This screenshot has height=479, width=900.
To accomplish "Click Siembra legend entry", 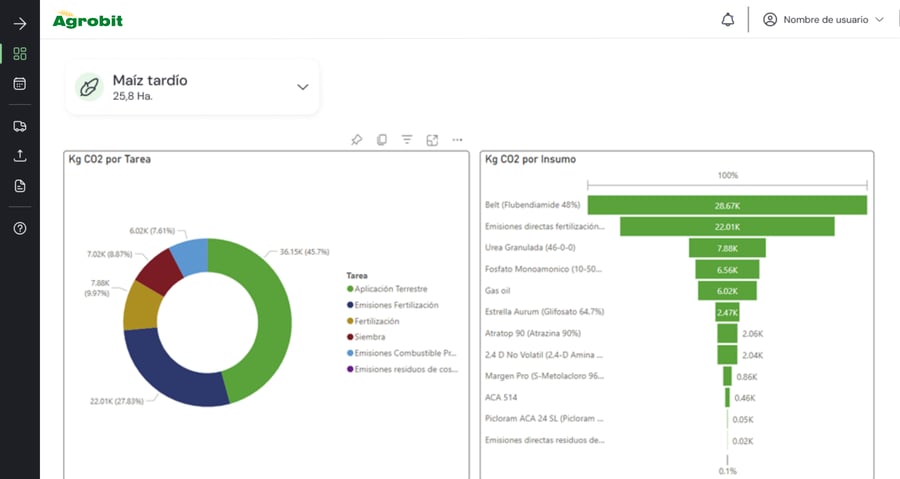I will [x=366, y=337].
